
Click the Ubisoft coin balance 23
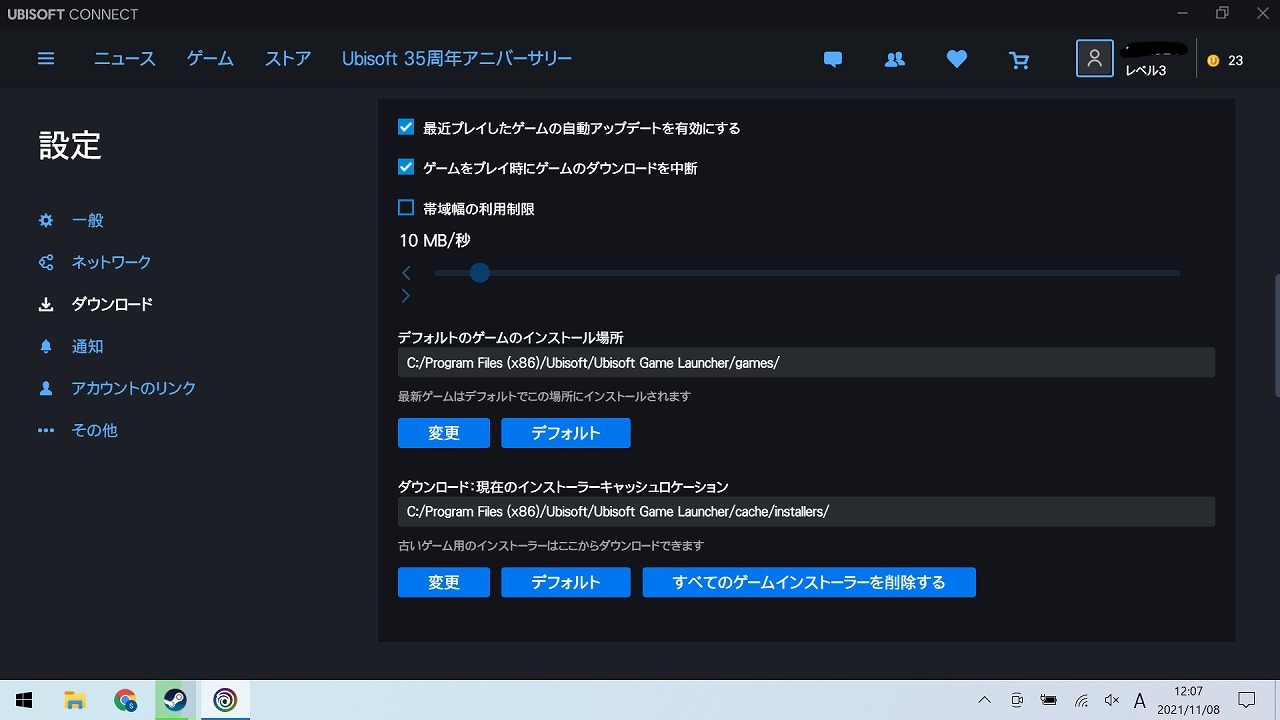[1225, 60]
